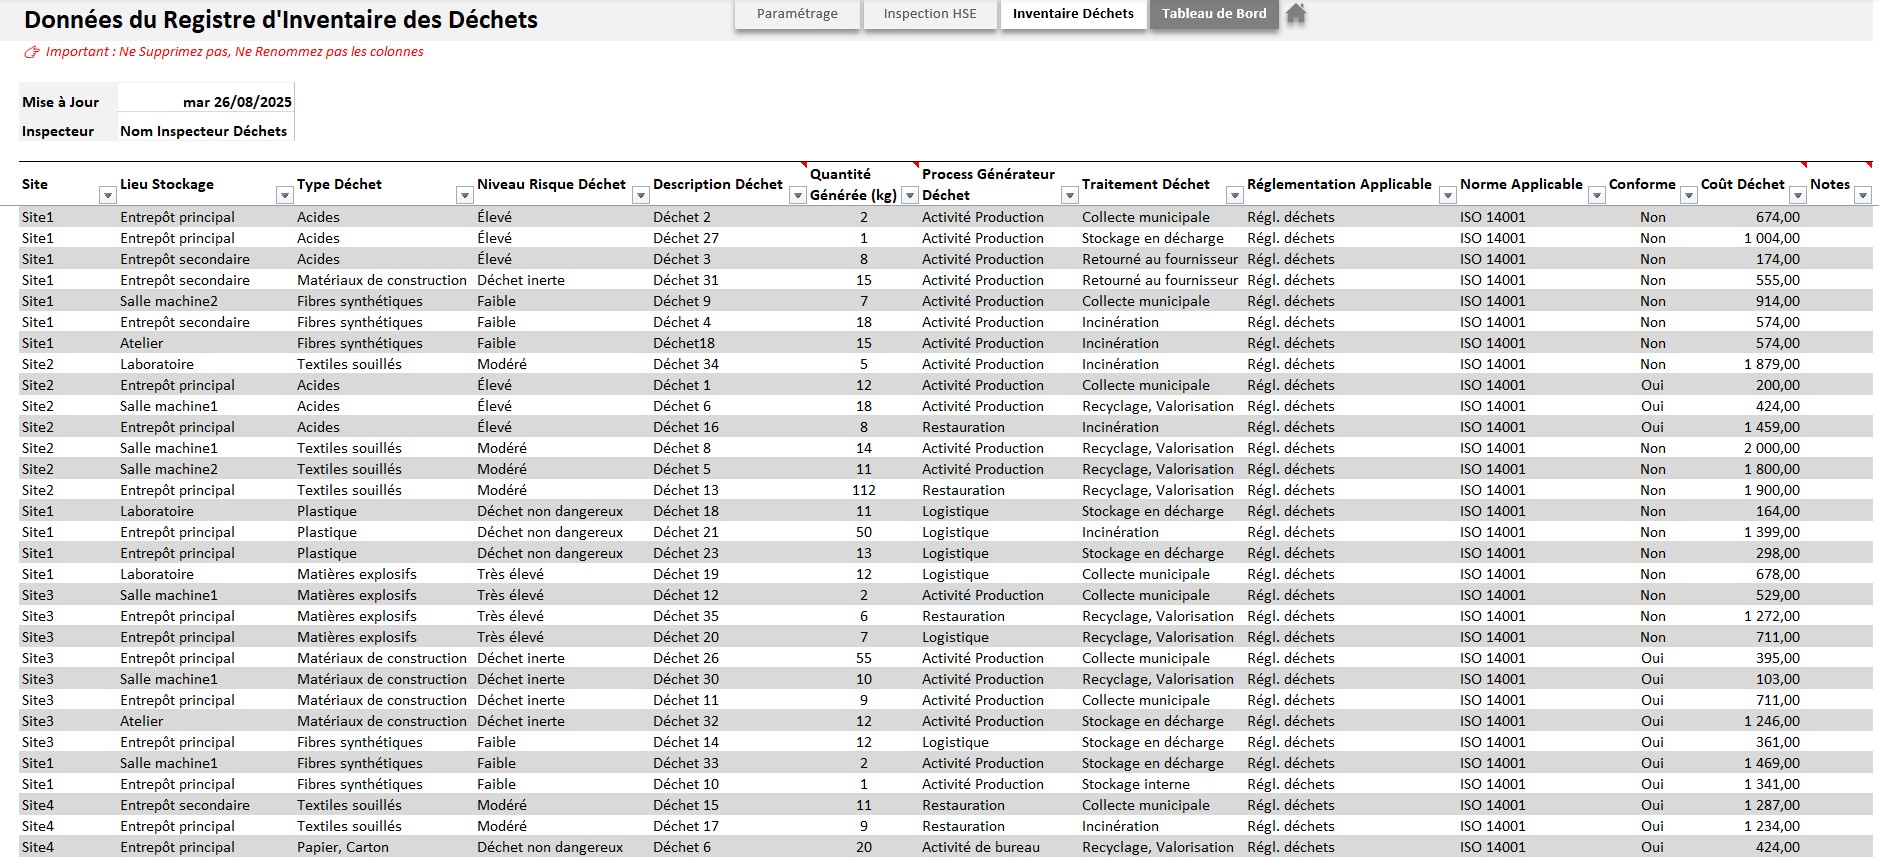Expand the Réglementation Applicable filter
1879x859 pixels.
pos(1447,196)
